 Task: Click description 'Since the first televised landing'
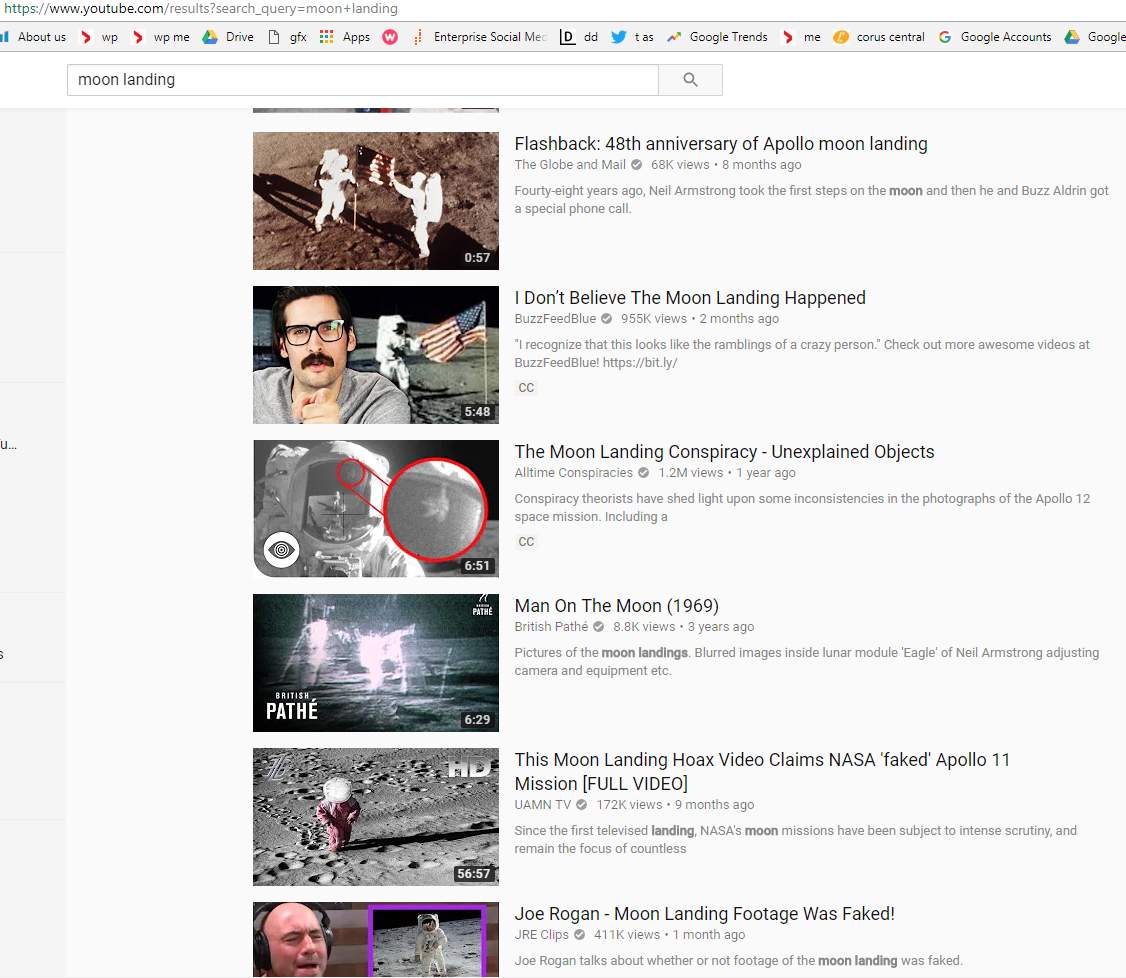(x=796, y=839)
